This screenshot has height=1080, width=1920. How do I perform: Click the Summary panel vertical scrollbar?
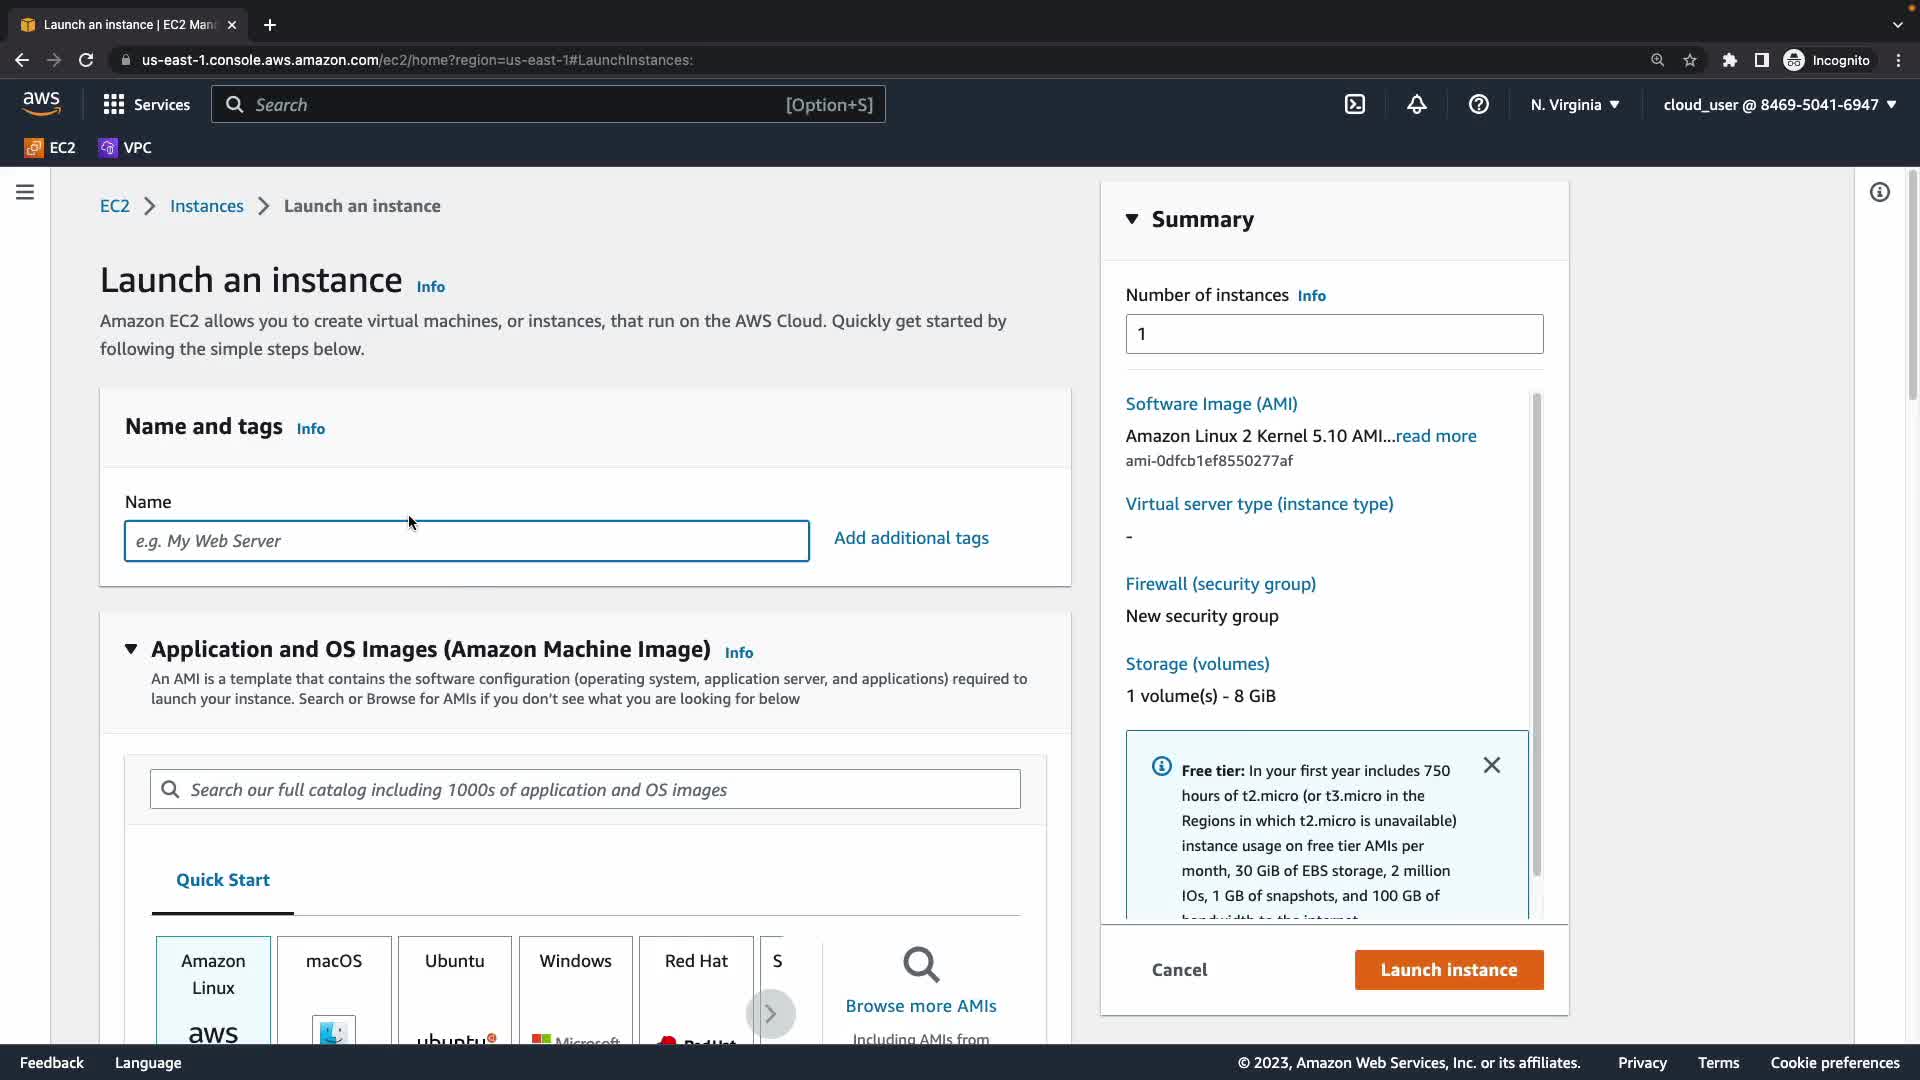(x=1536, y=635)
